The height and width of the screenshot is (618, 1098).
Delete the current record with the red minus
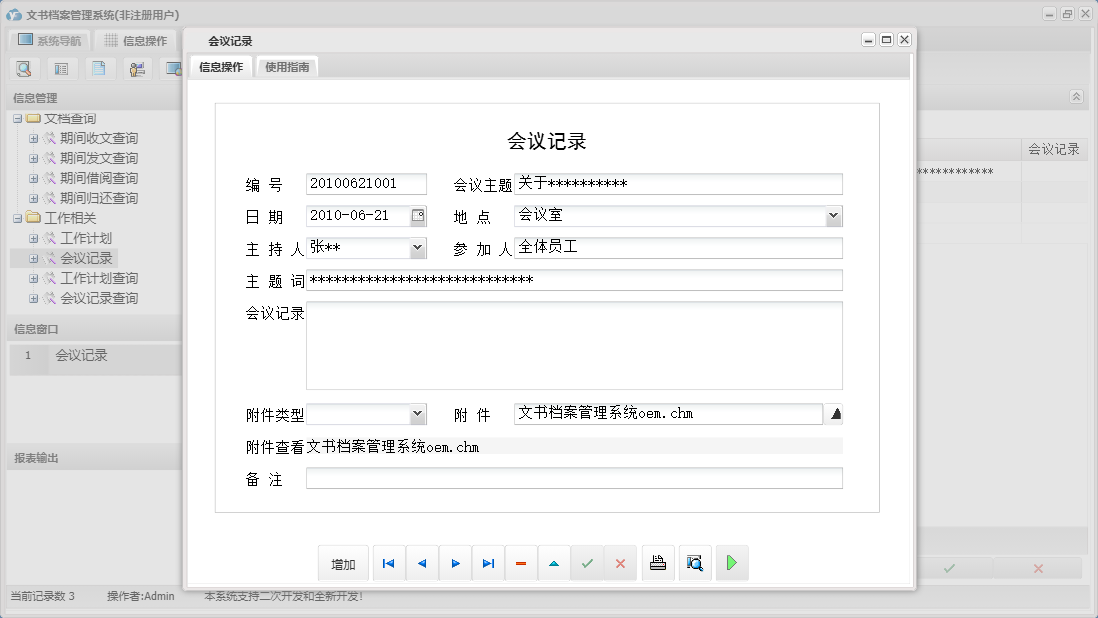[x=521, y=563]
